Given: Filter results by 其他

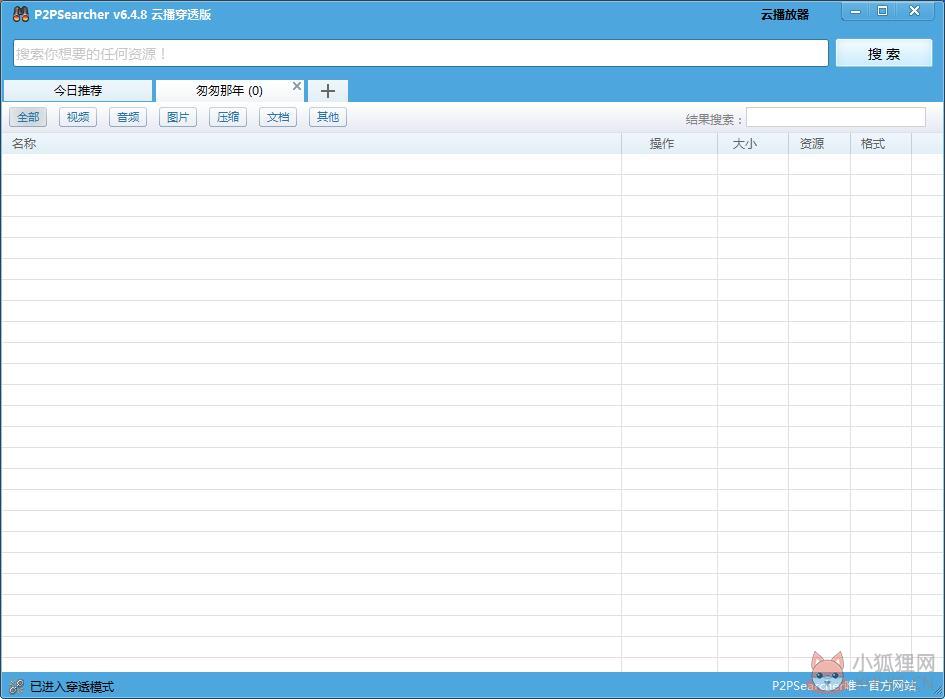Looking at the screenshot, I should 328,117.
